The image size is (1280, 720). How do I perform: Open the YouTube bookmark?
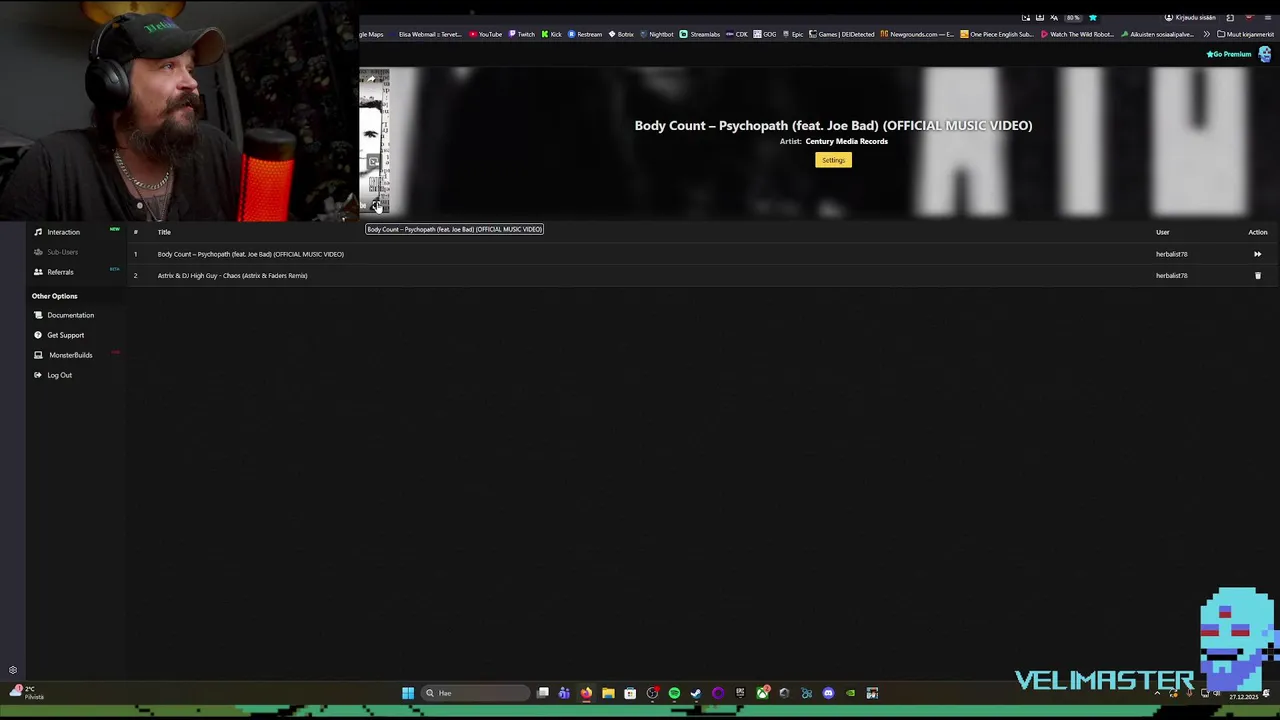(x=485, y=34)
